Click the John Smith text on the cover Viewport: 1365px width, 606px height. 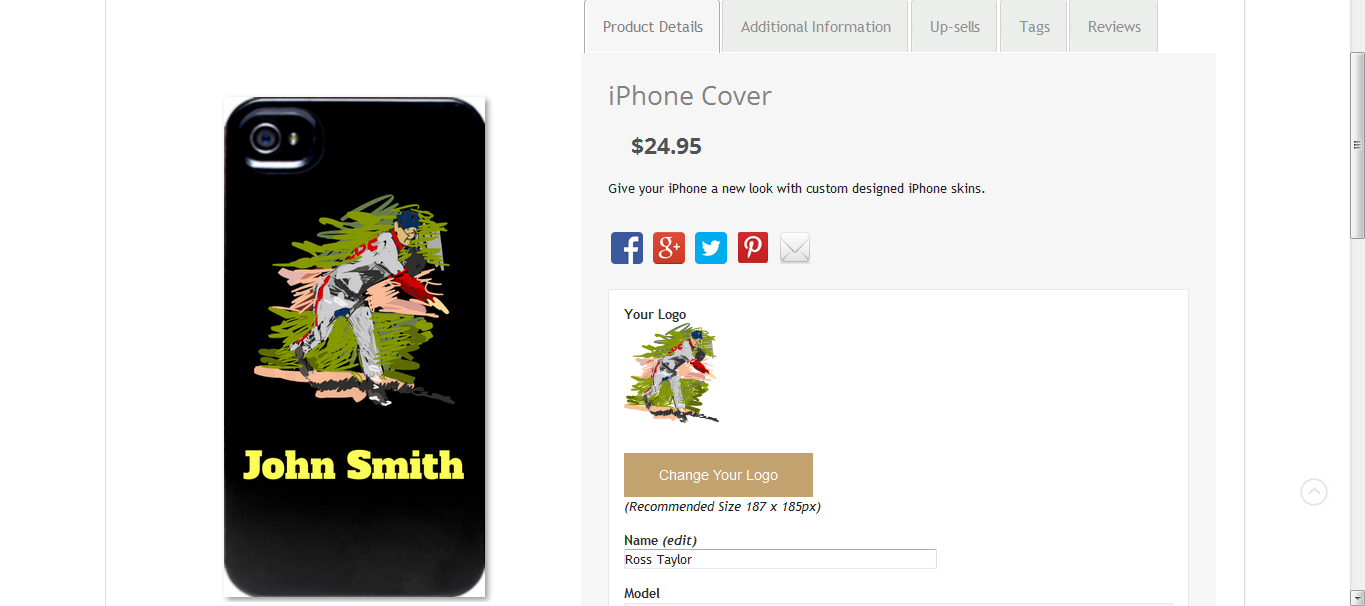click(354, 465)
